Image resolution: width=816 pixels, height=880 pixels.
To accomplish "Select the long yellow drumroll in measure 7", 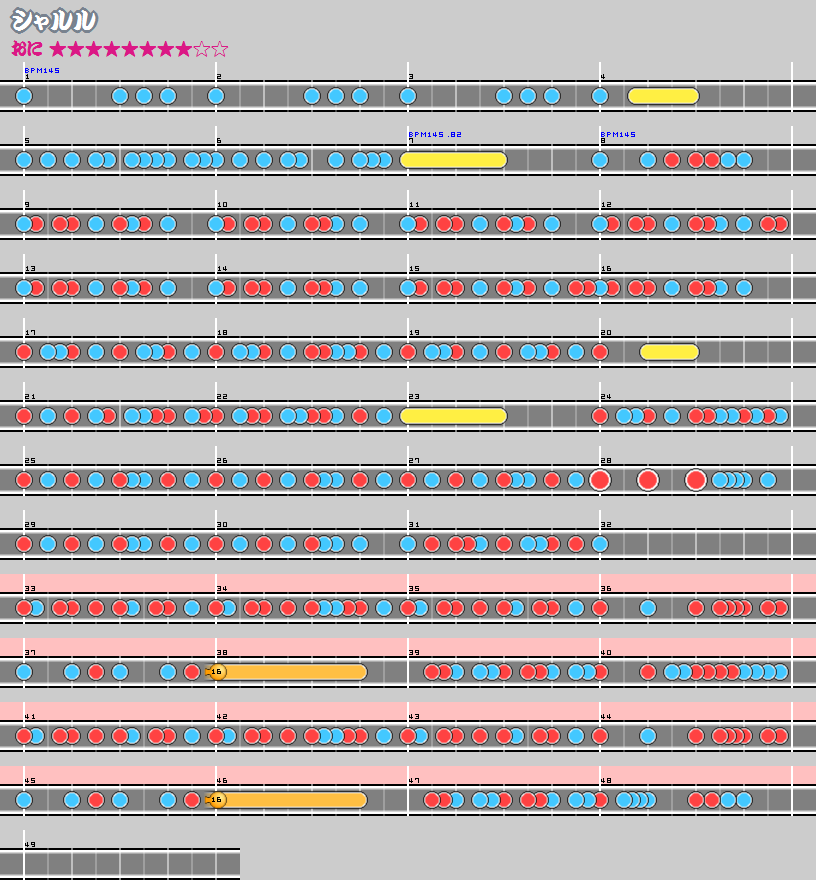I will tap(456, 160).
